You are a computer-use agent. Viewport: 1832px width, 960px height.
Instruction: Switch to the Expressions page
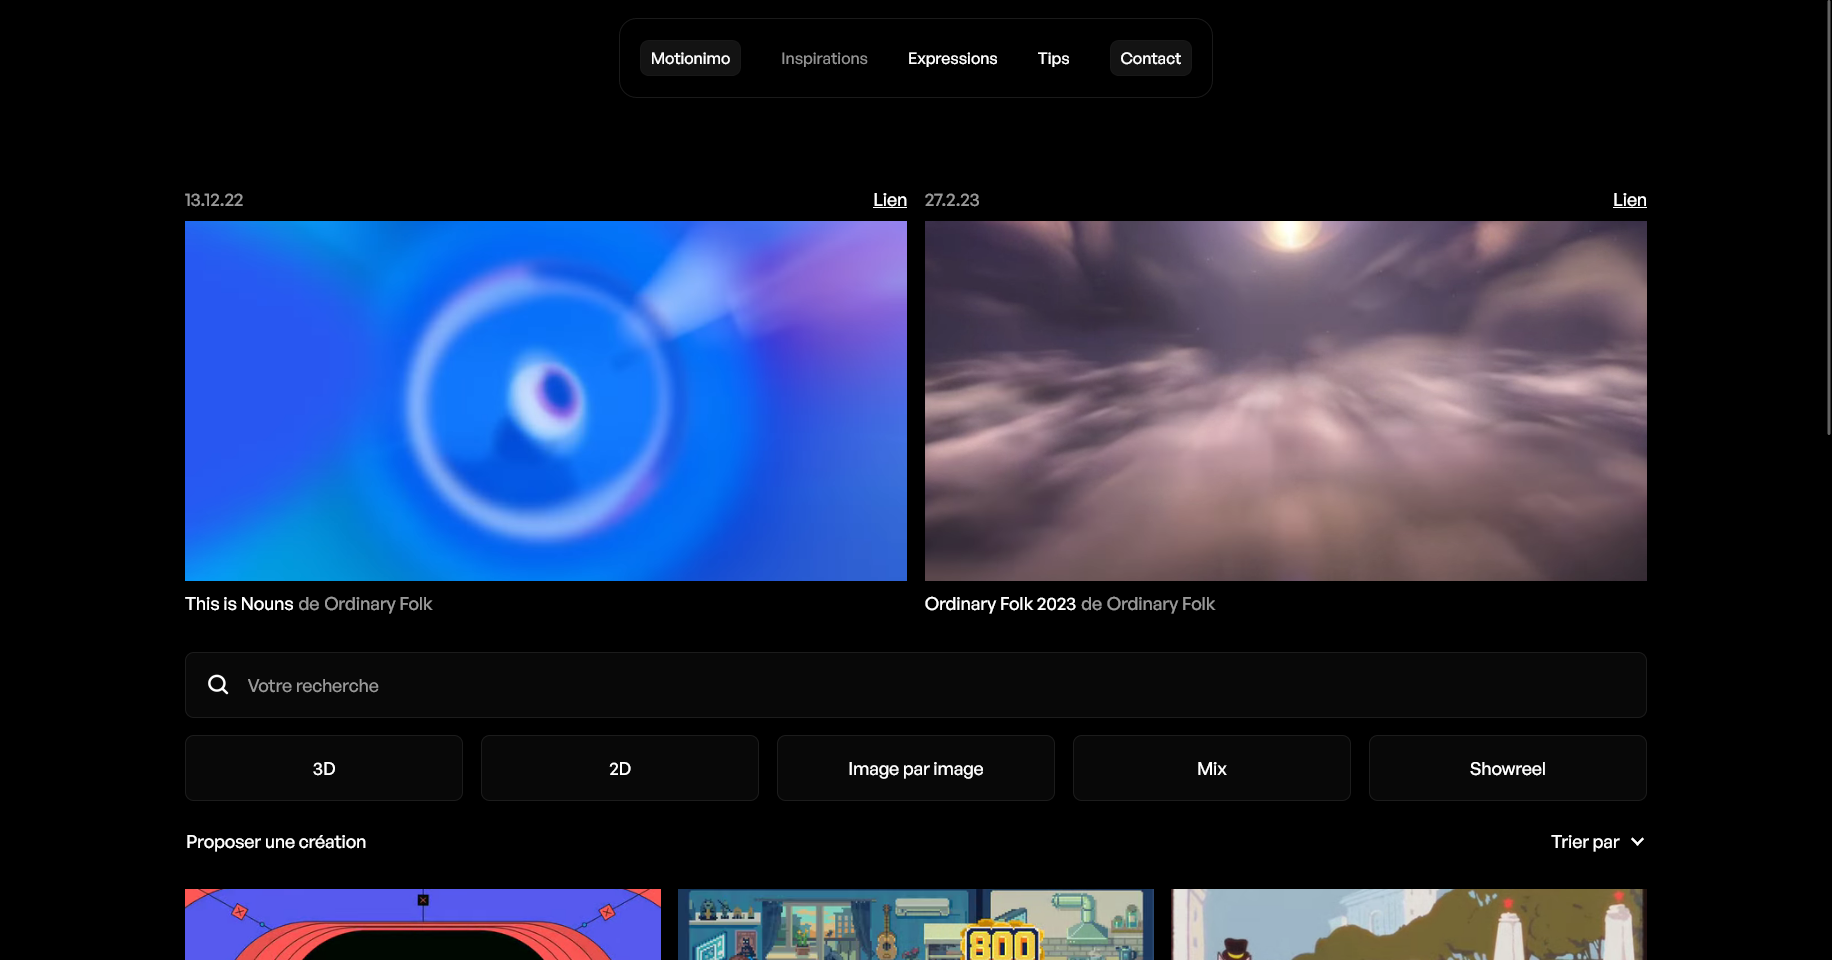pos(951,58)
